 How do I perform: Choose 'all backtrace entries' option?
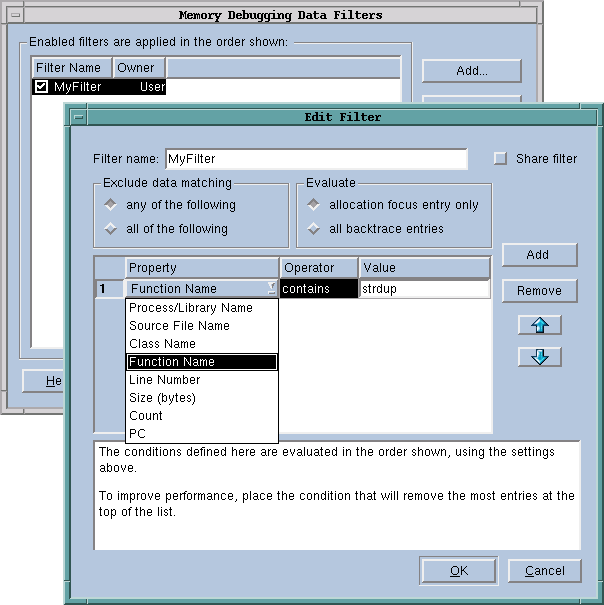pyautogui.click(x=314, y=229)
